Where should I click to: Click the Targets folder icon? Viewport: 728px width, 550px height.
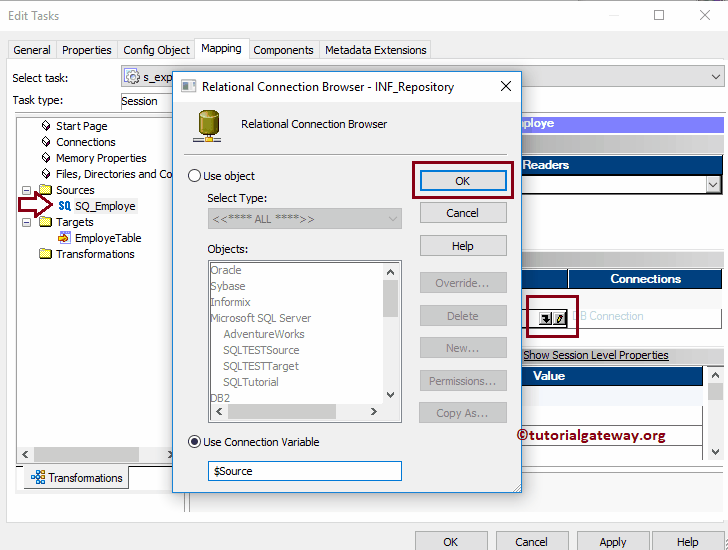pos(46,222)
